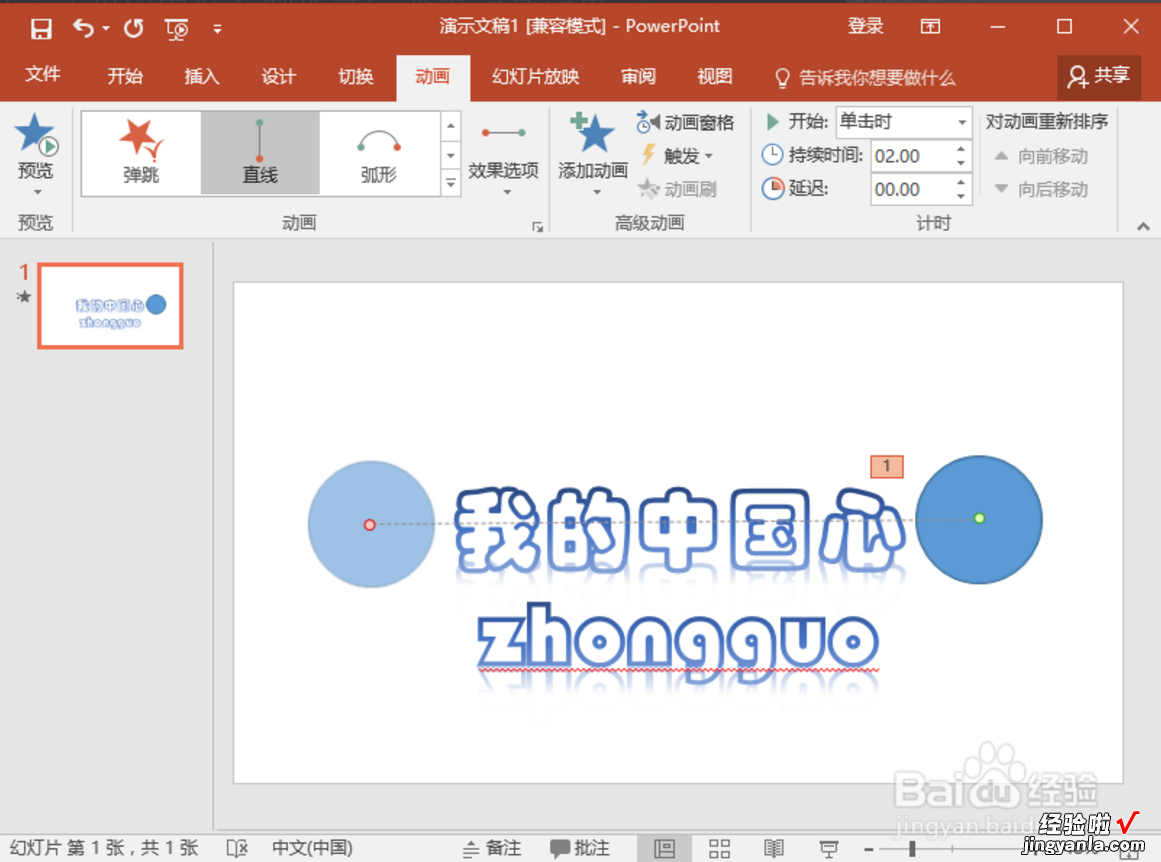Screen dimensions: 1161x862
Task: Click the 持续时间 duration field
Action: pos(911,156)
